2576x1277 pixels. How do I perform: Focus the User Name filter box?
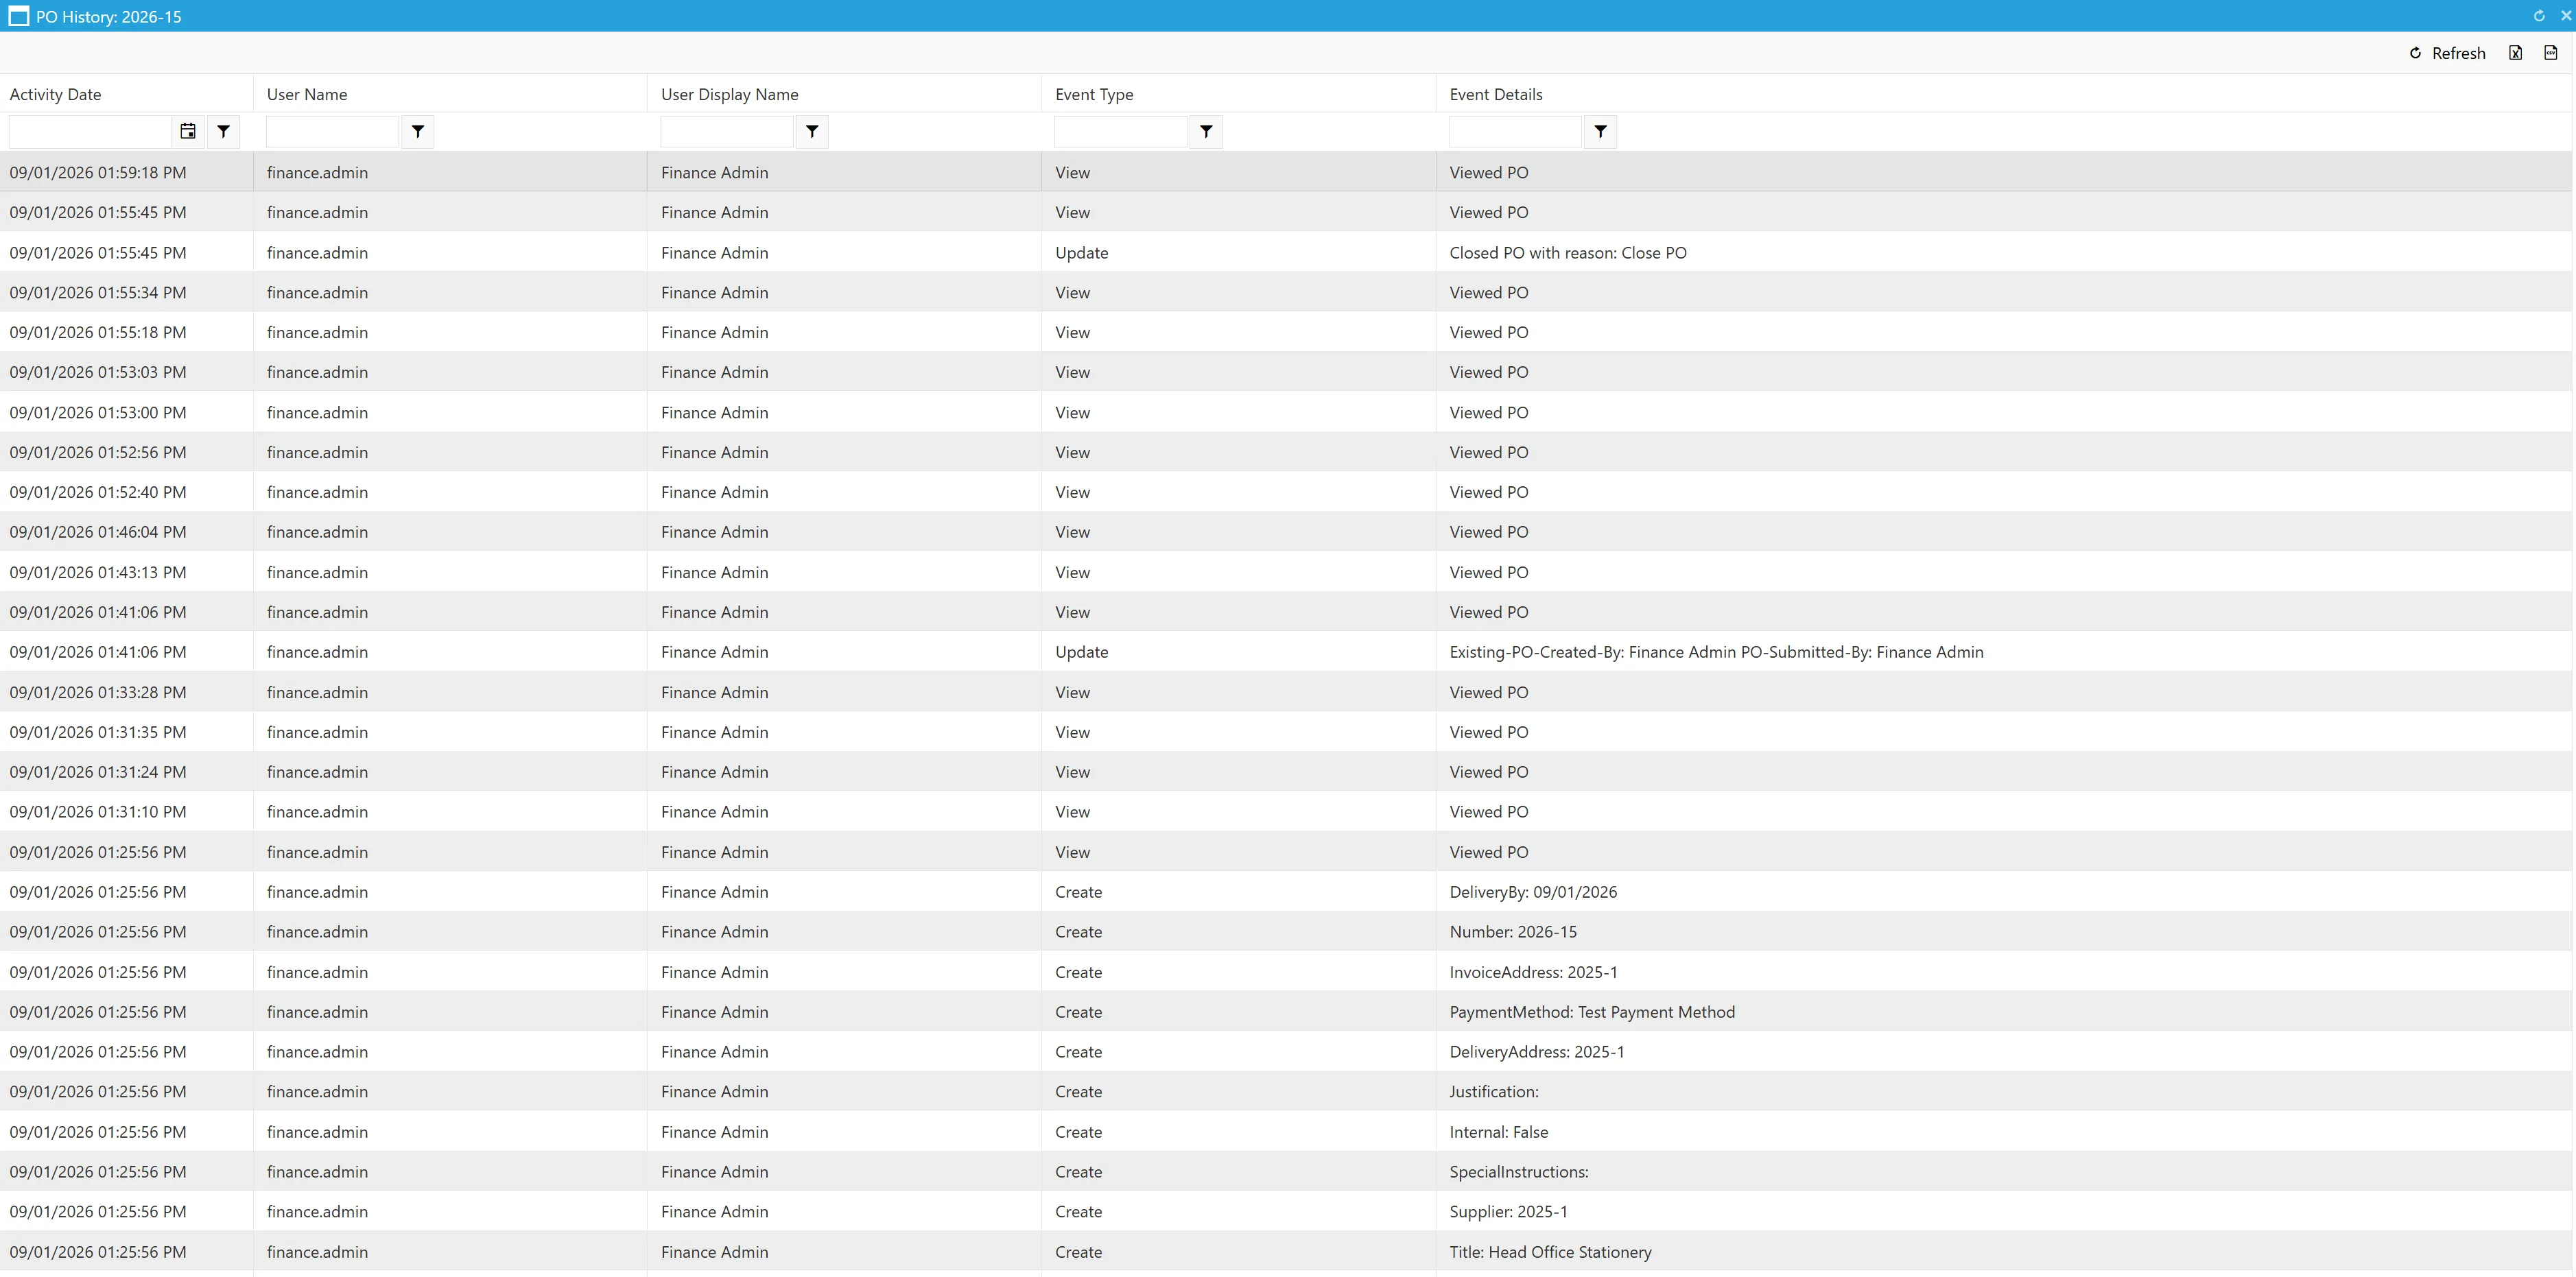click(332, 131)
